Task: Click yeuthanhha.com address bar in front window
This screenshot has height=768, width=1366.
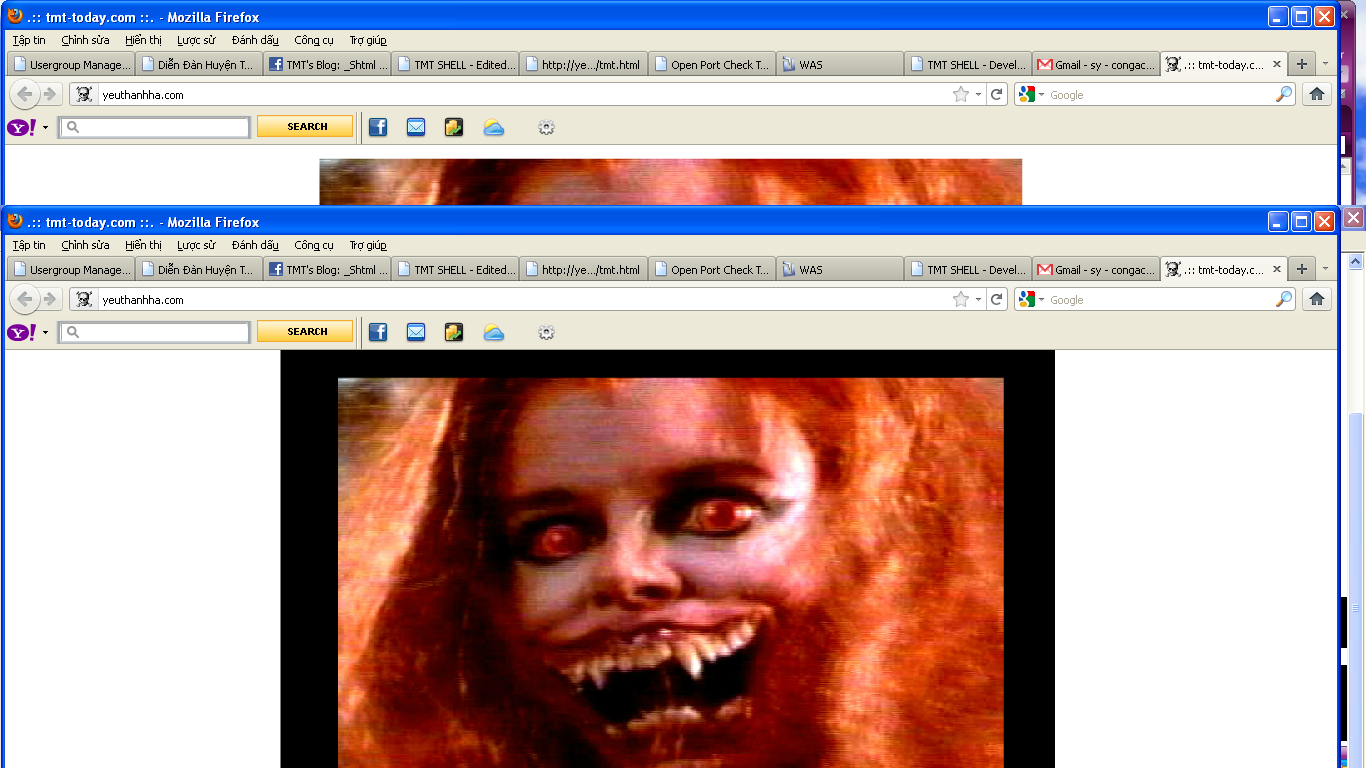Action: pyautogui.click(x=522, y=299)
